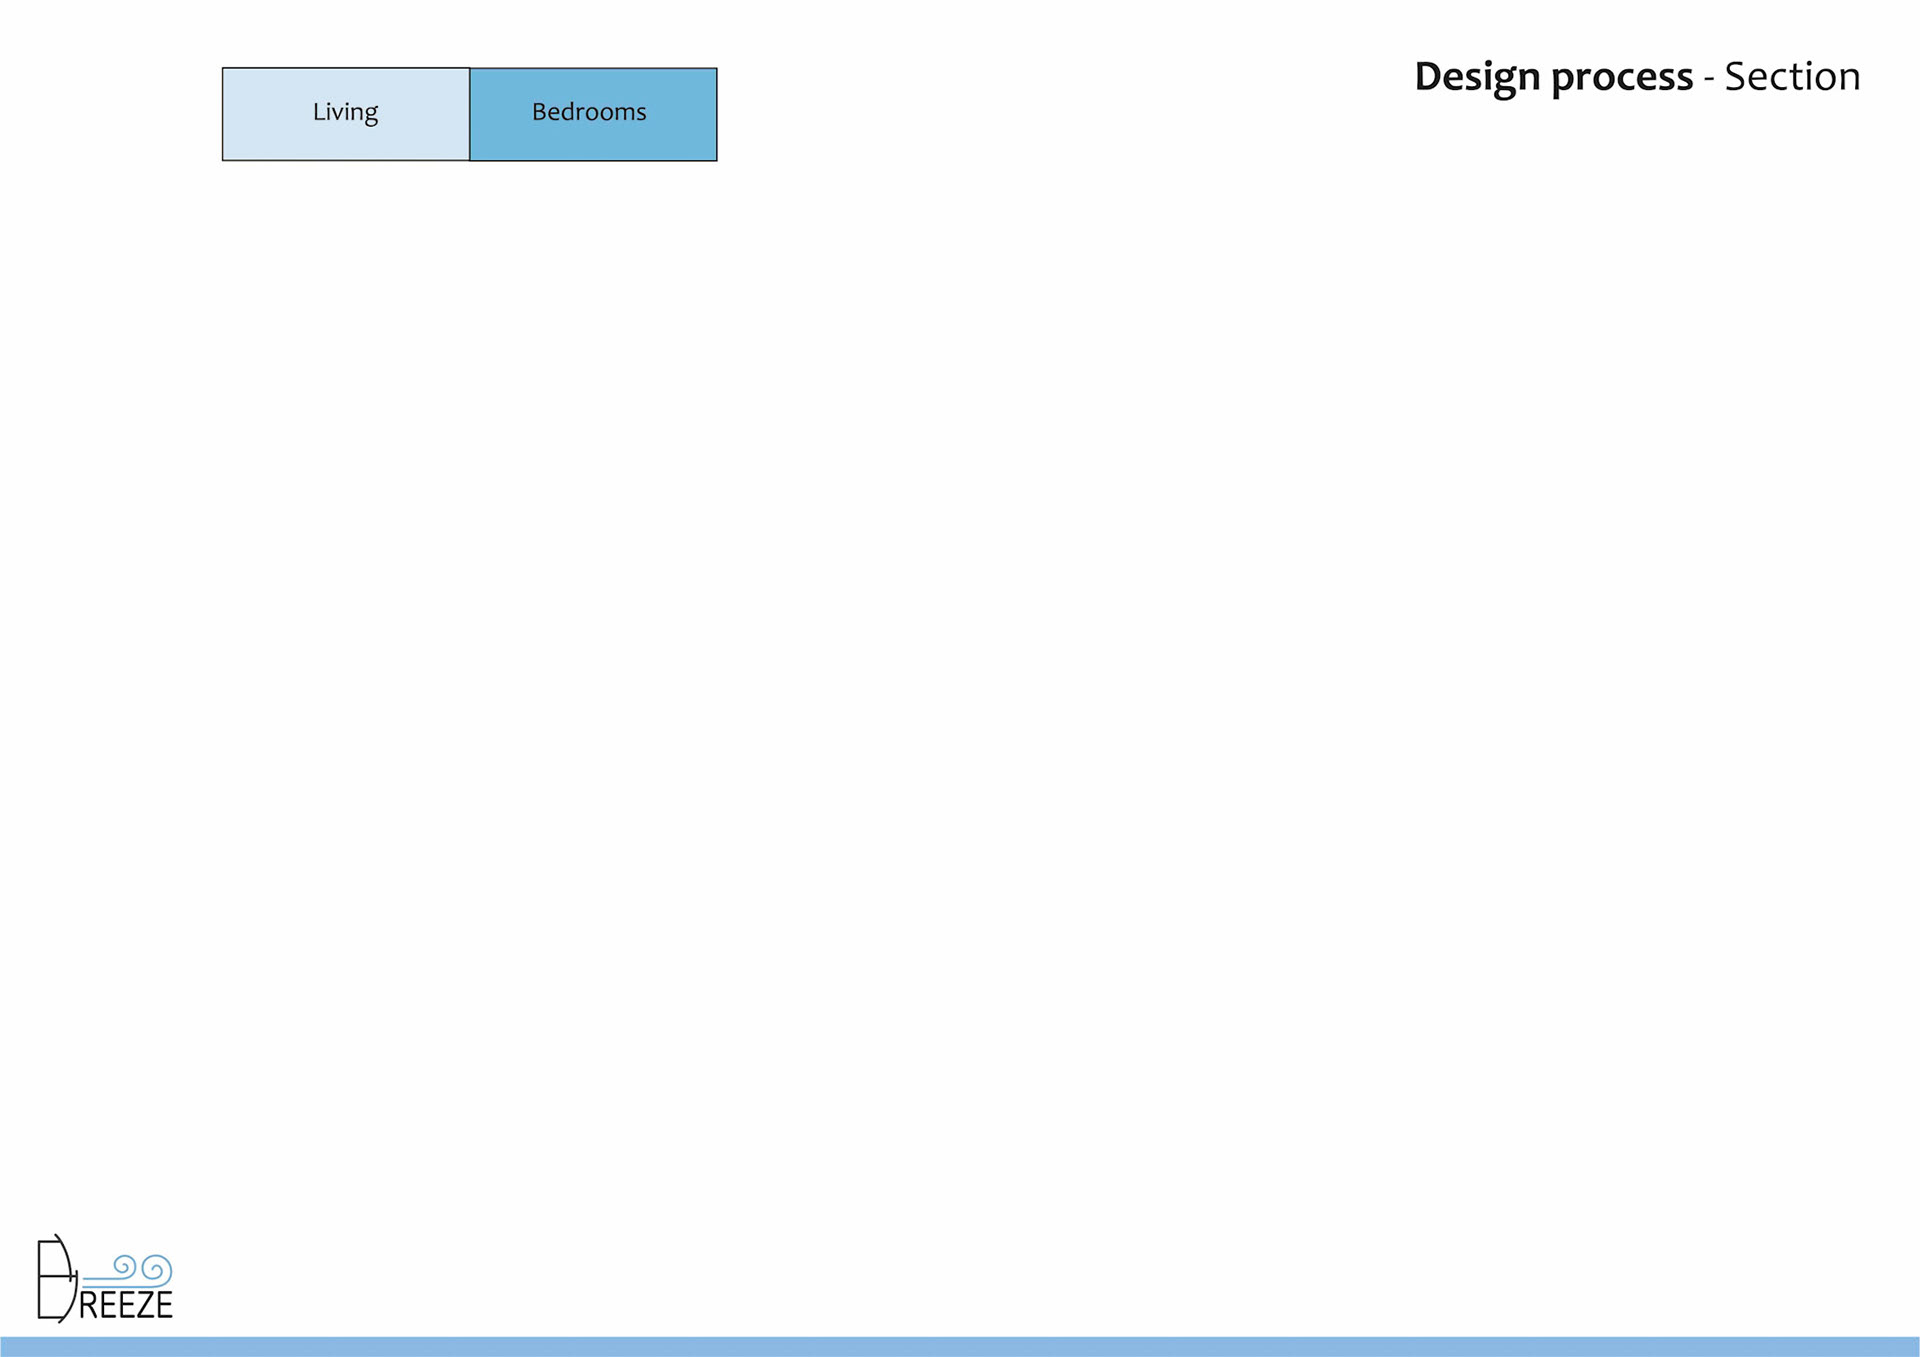Screen dimensions: 1920x1357
Task: Click right edge of Bedrooms box
Action: pos(716,114)
